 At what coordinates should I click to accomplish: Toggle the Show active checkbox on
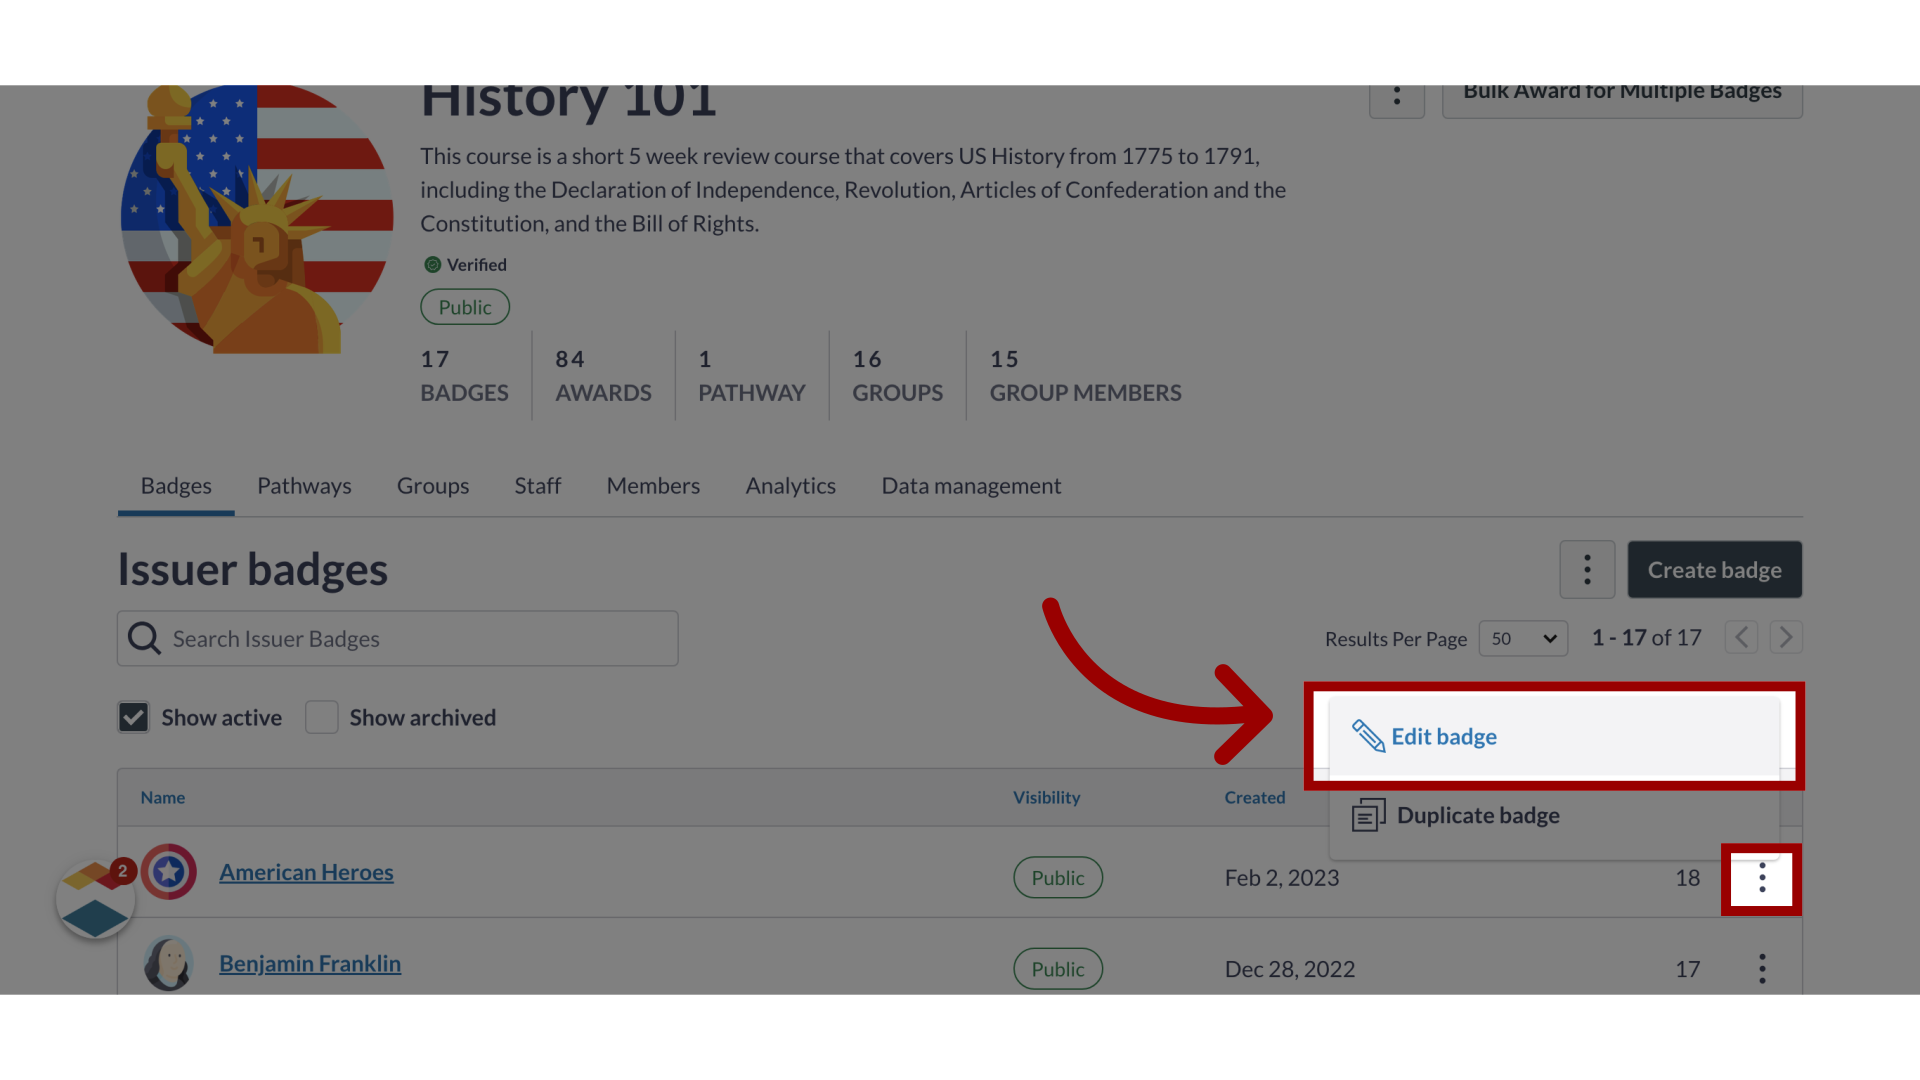tap(132, 716)
